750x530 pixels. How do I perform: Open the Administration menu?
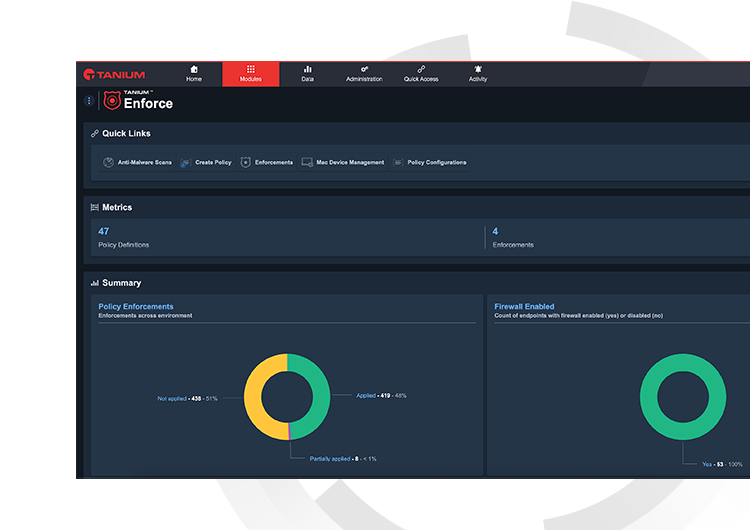tap(364, 74)
